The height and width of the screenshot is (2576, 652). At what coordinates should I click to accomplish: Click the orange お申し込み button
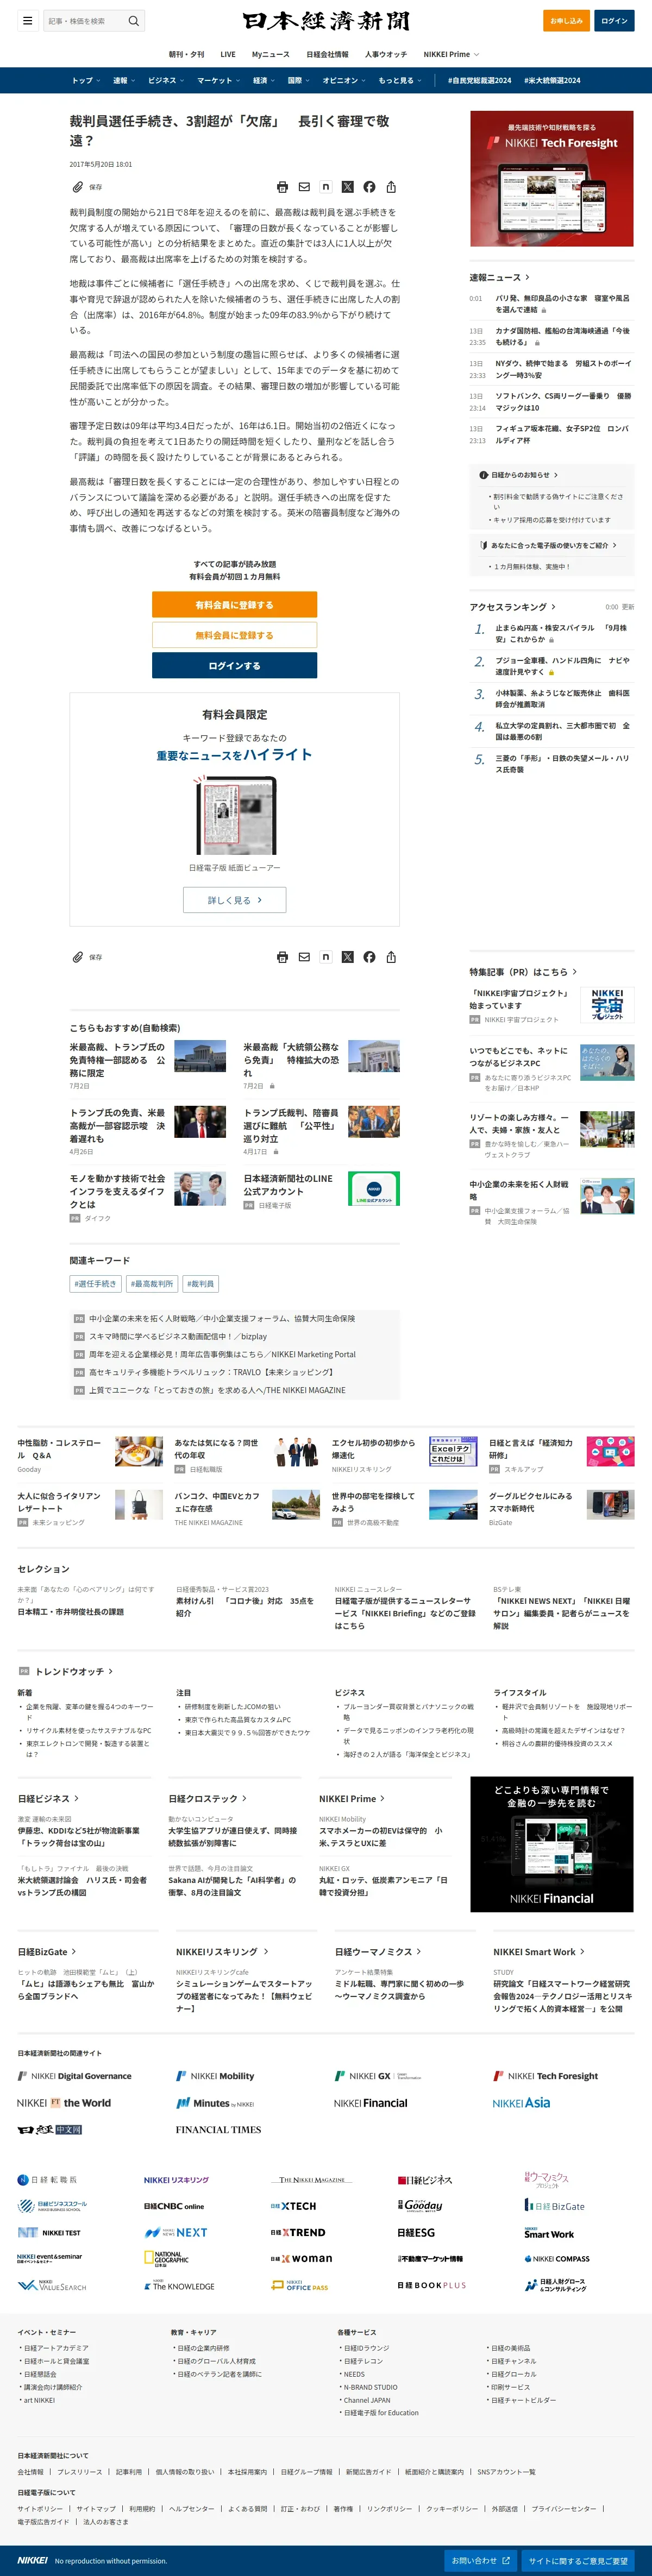tap(566, 20)
